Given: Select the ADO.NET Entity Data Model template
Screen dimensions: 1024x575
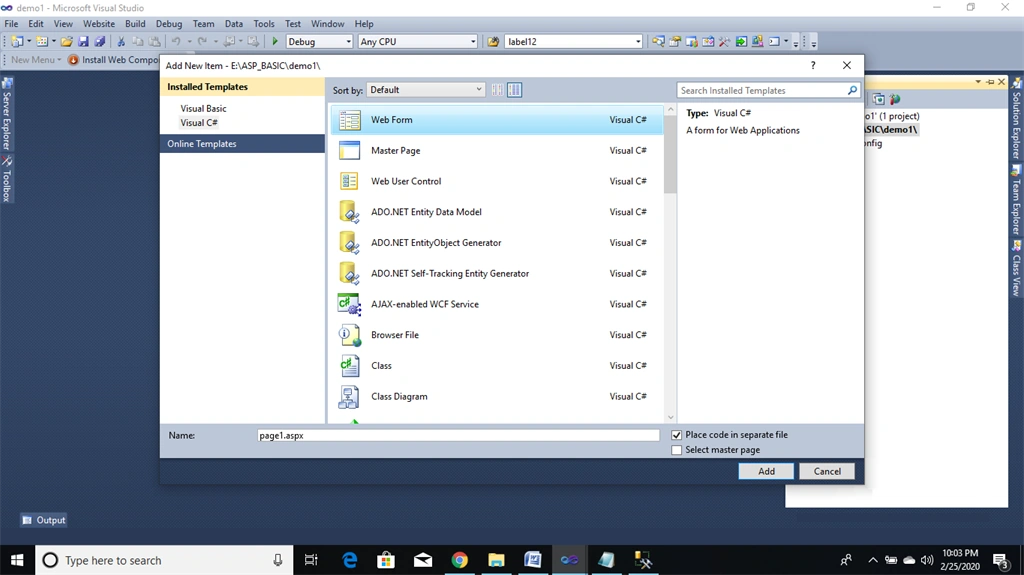Looking at the screenshot, I should [x=497, y=212].
